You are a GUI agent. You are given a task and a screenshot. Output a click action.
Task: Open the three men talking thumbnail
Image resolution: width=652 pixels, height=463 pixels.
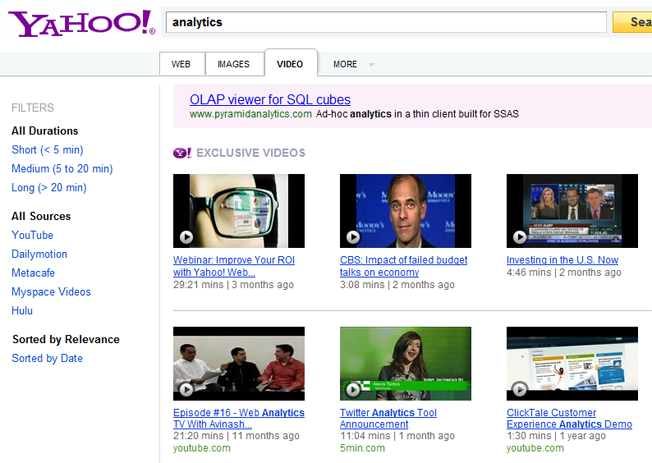(239, 364)
